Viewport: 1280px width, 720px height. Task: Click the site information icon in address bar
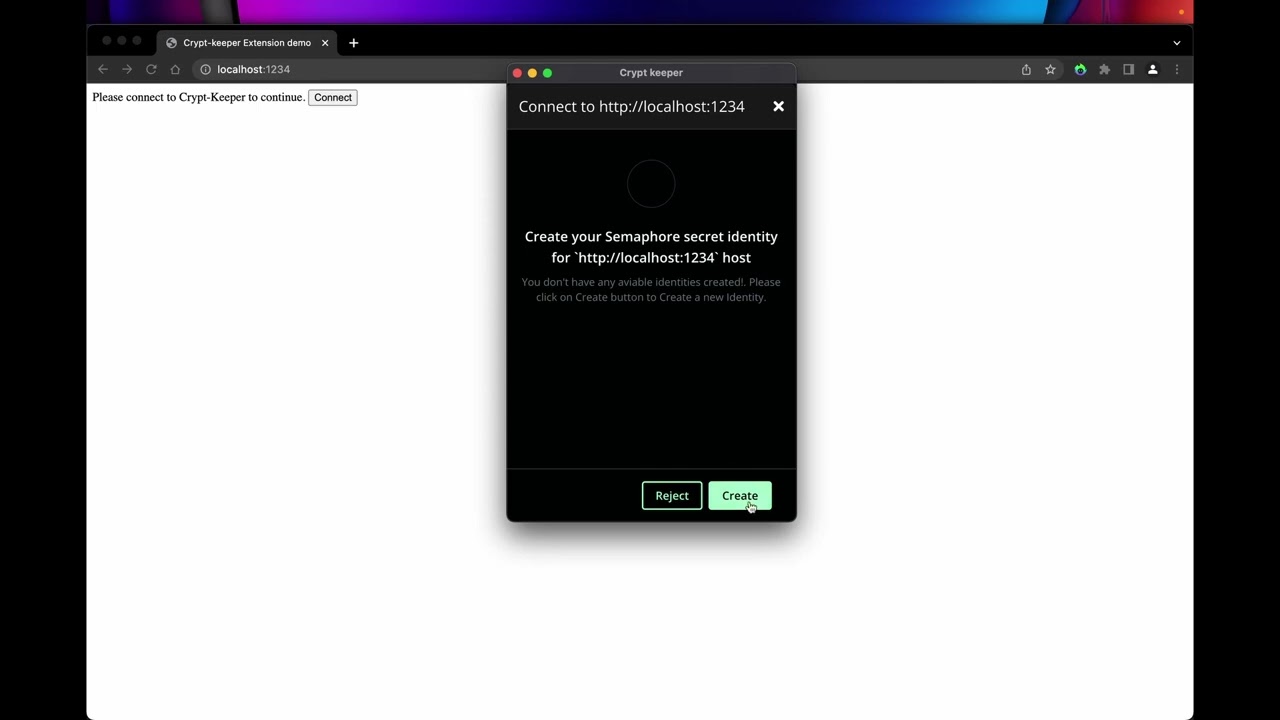[205, 69]
